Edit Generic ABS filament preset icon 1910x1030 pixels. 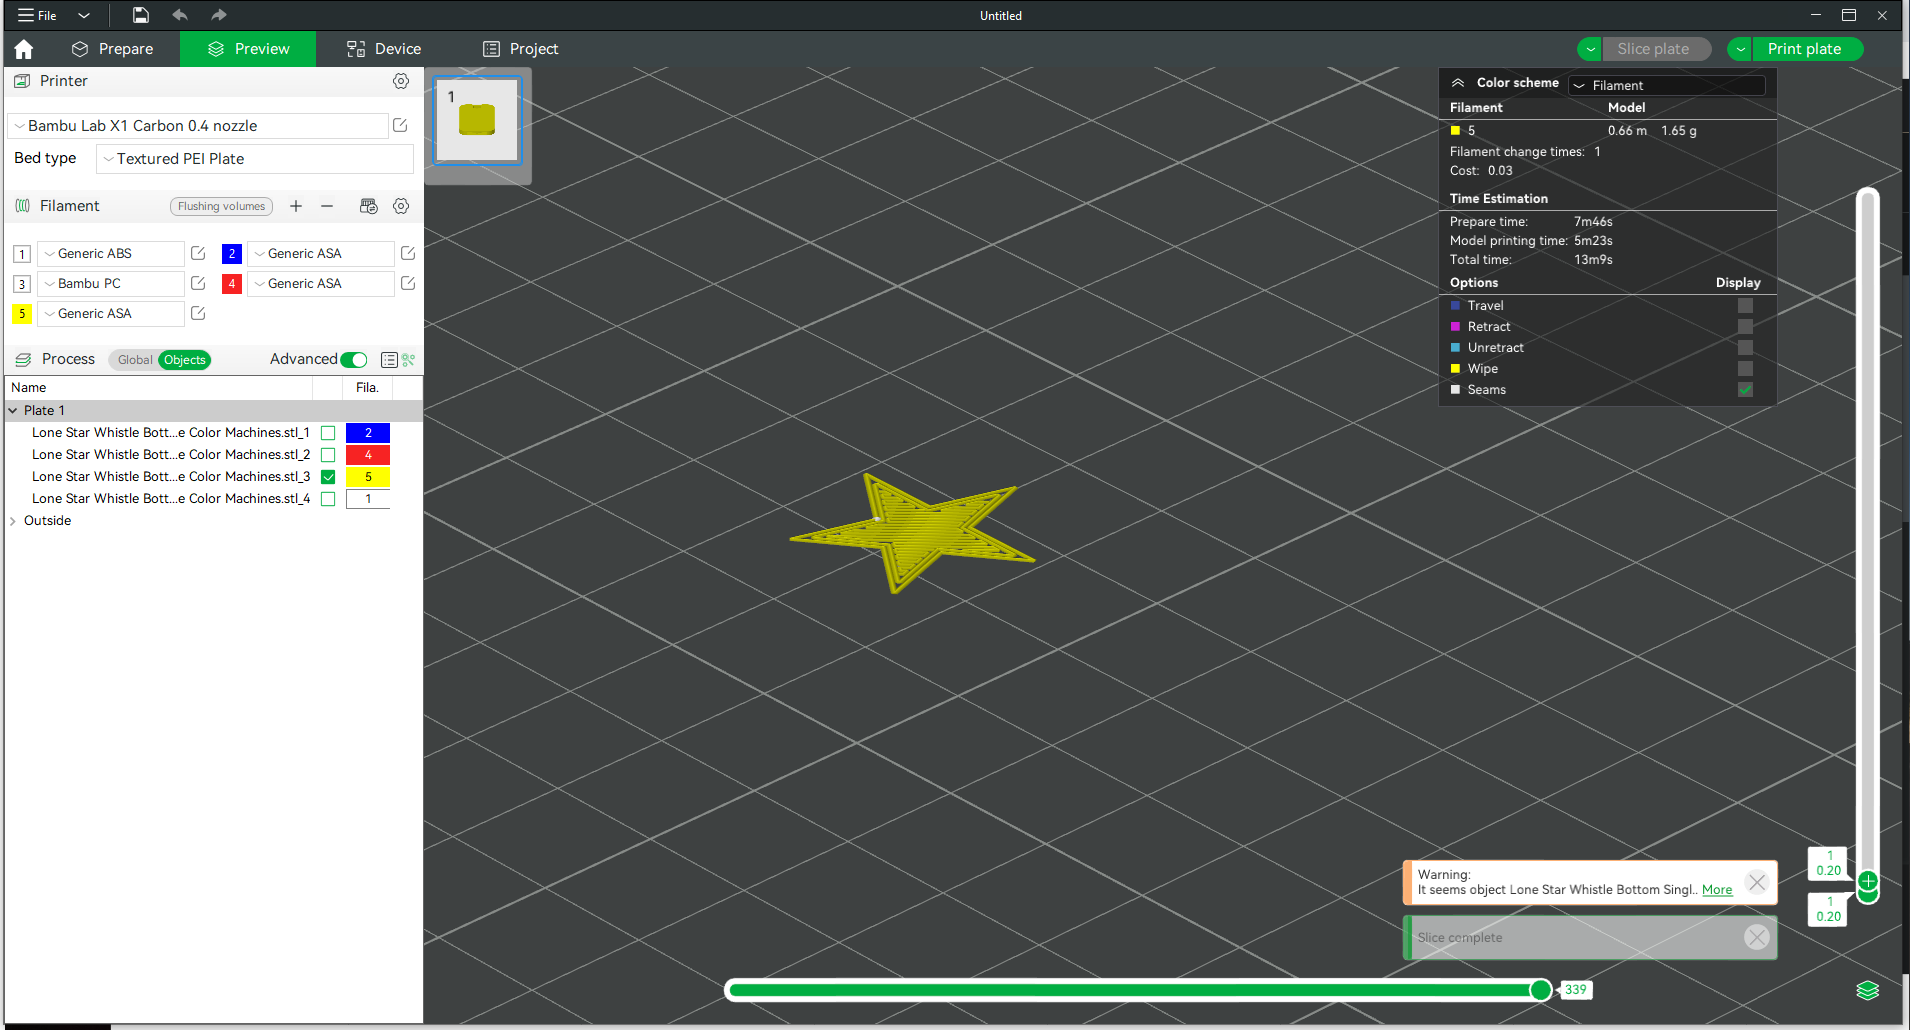pos(198,254)
